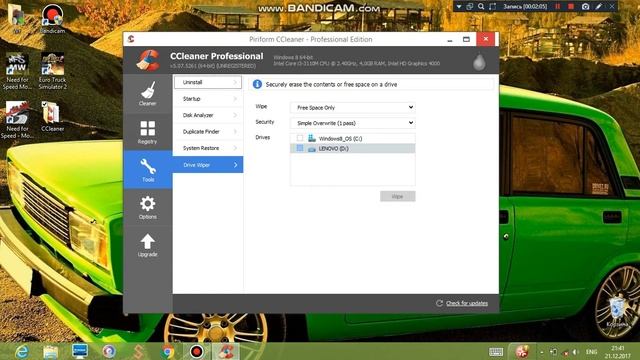Open Need for Speed MW desktop shortcut
The width and height of the screenshot is (640, 360).
tap(17, 71)
